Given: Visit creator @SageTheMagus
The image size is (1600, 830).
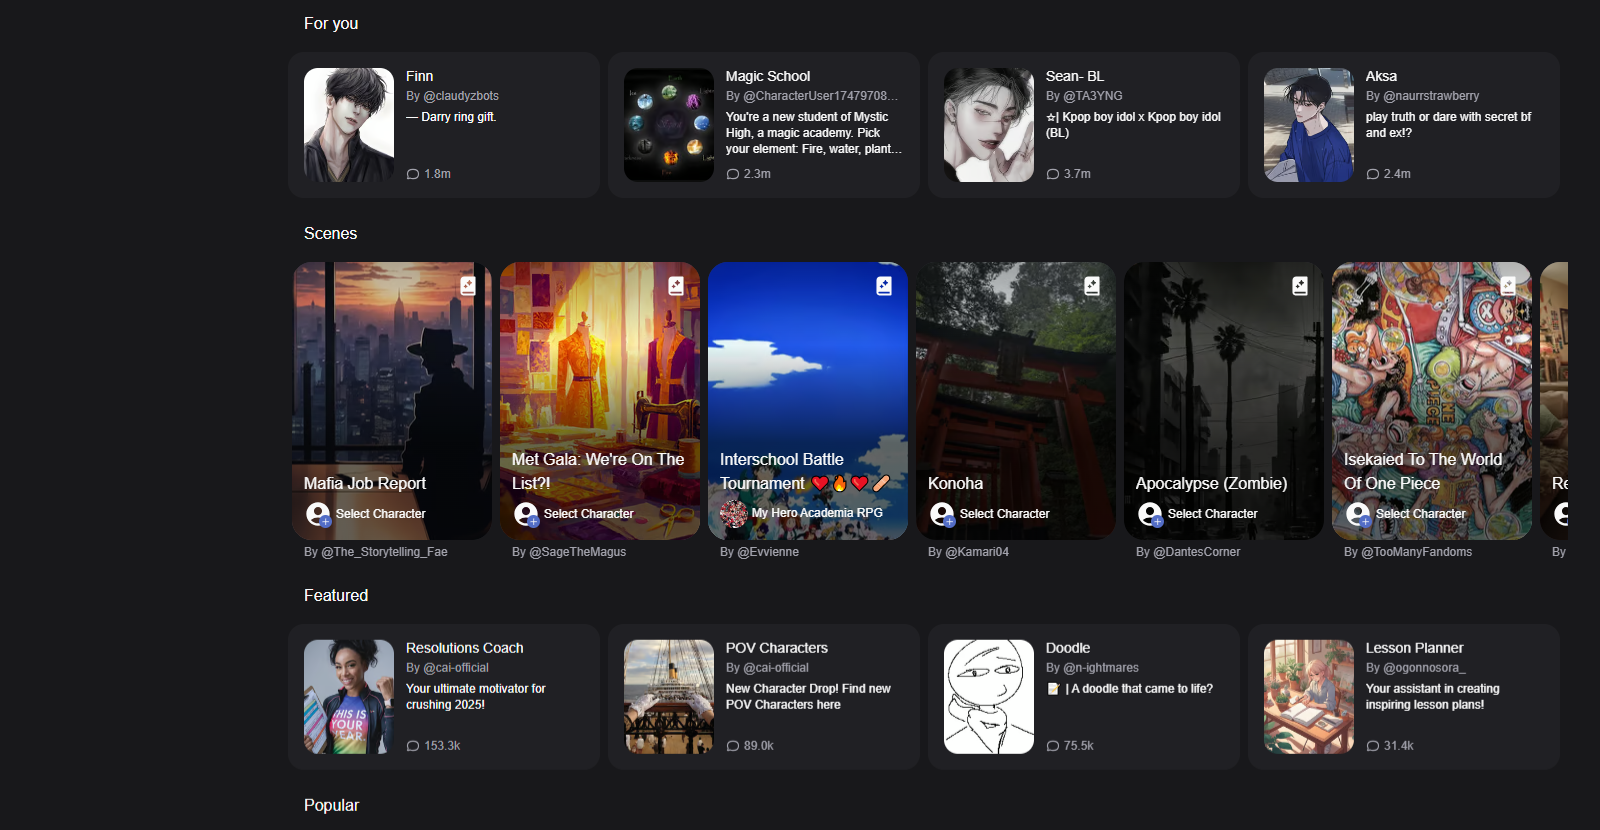Looking at the screenshot, I should [578, 552].
